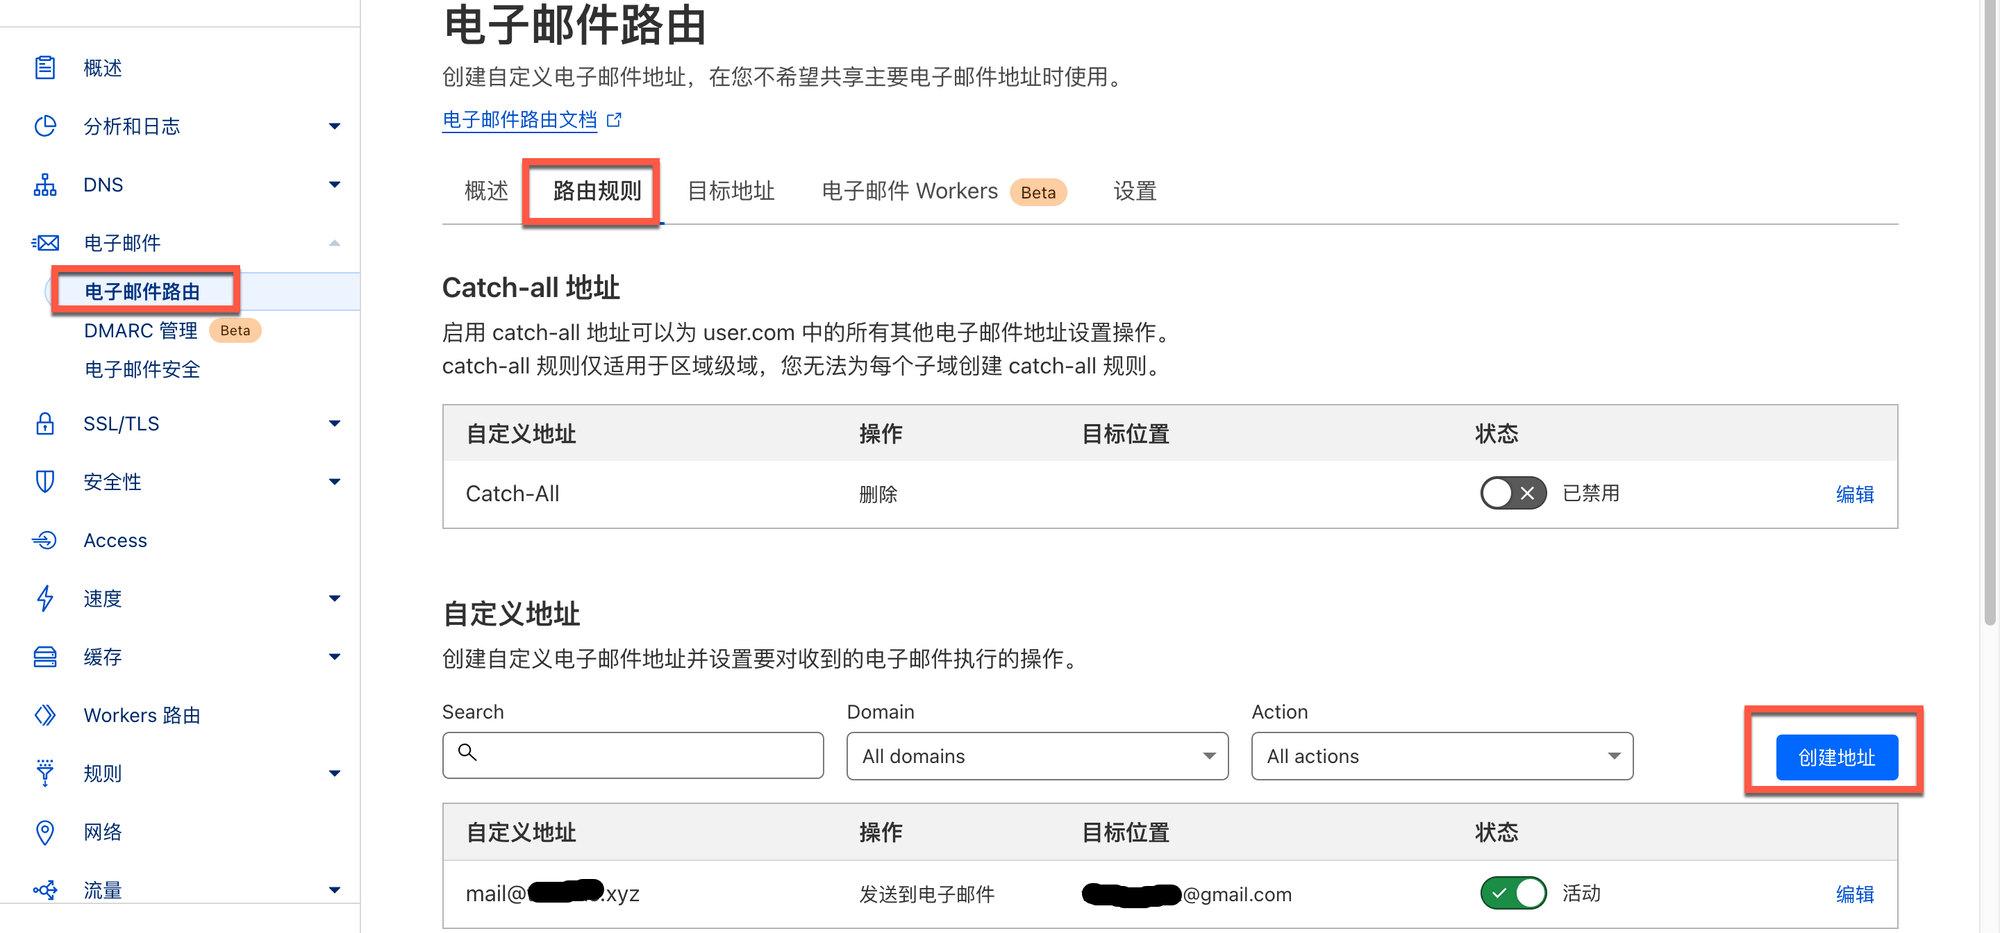Open DMARC 管理 in the sidebar
The height and width of the screenshot is (933, 2000).
click(141, 331)
